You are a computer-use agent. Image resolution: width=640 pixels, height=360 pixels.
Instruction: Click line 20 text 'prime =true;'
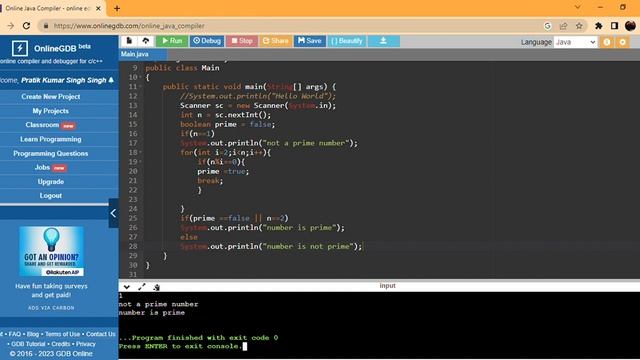point(223,171)
